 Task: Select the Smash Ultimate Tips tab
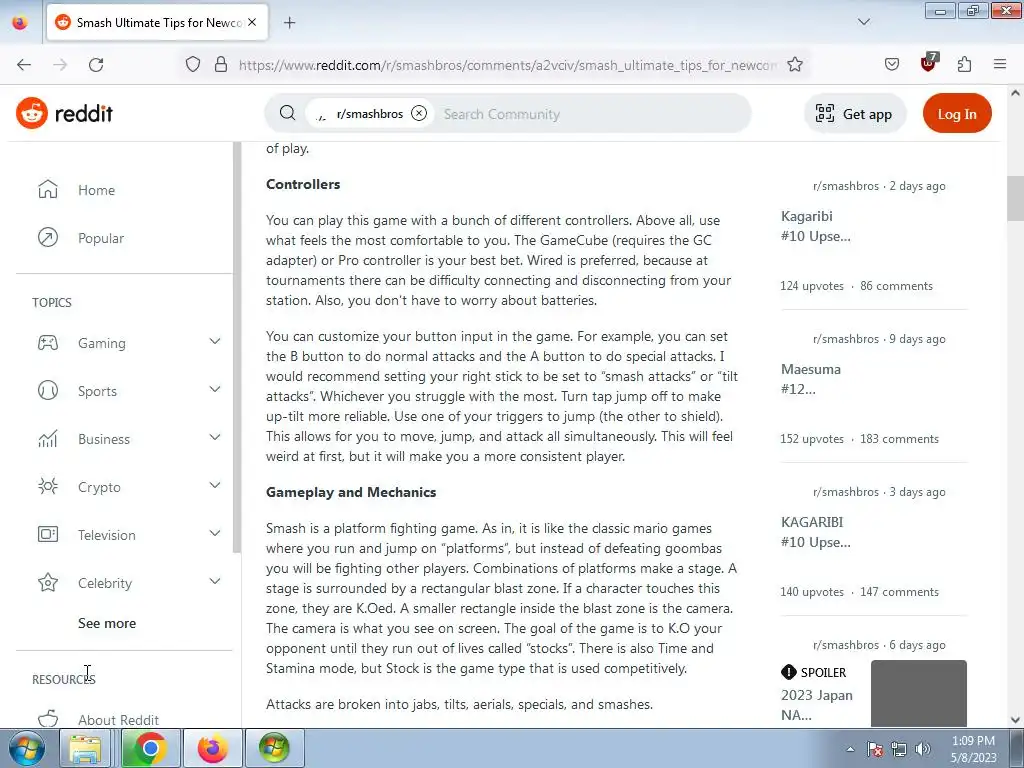point(157,22)
